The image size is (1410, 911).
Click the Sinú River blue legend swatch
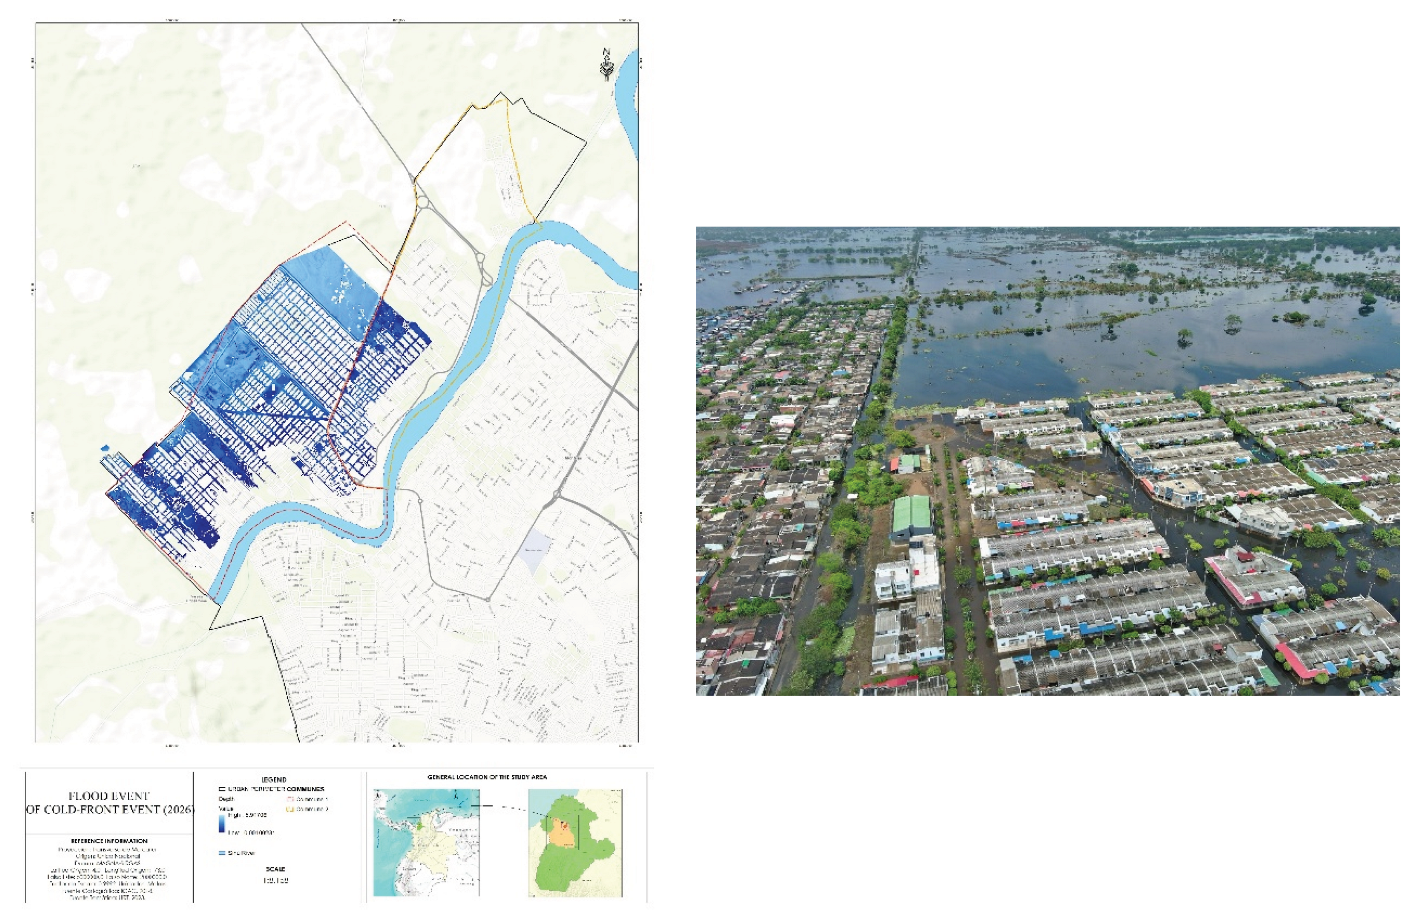pos(222,853)
